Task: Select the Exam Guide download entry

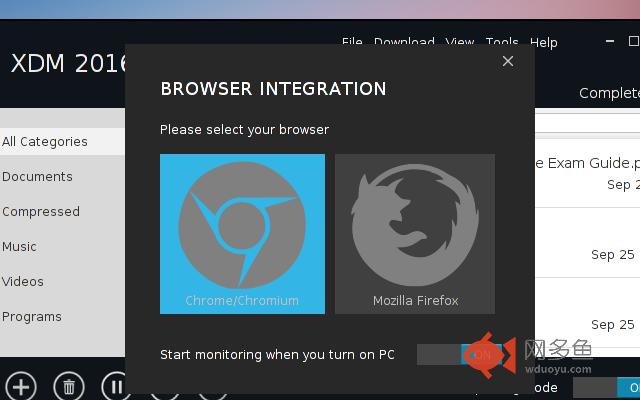Action: (587, 173)
